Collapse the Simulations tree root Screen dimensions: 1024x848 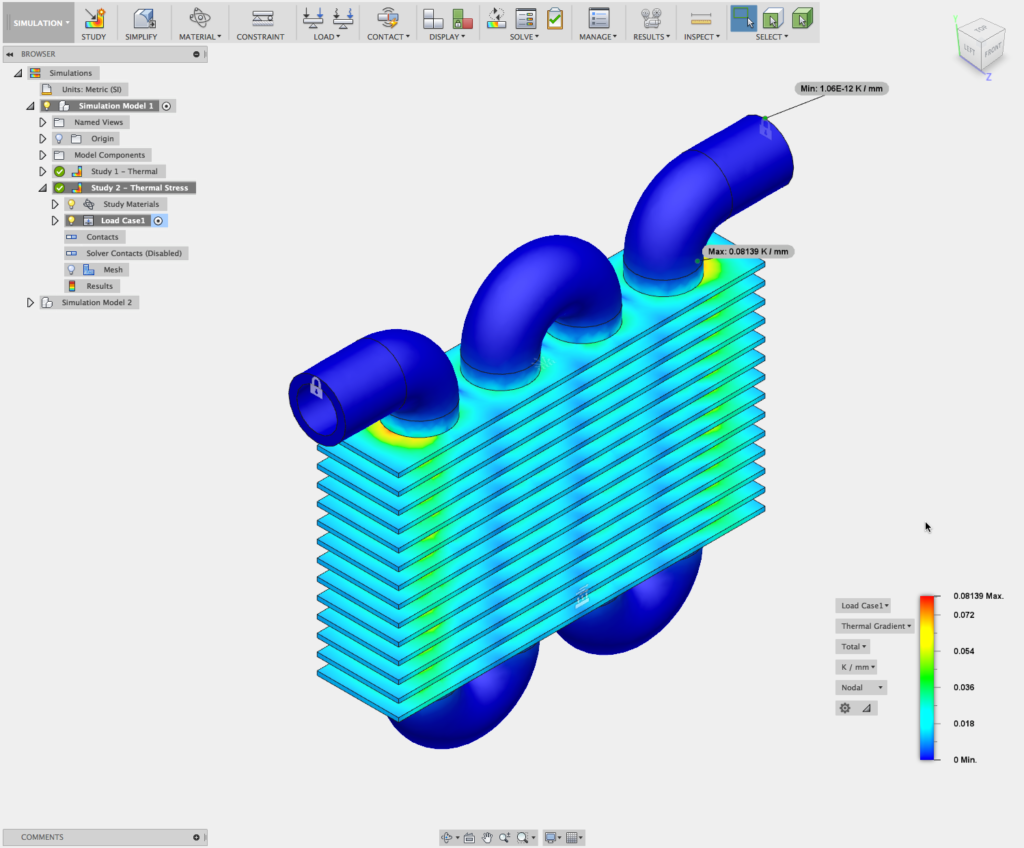pos(18,73)
